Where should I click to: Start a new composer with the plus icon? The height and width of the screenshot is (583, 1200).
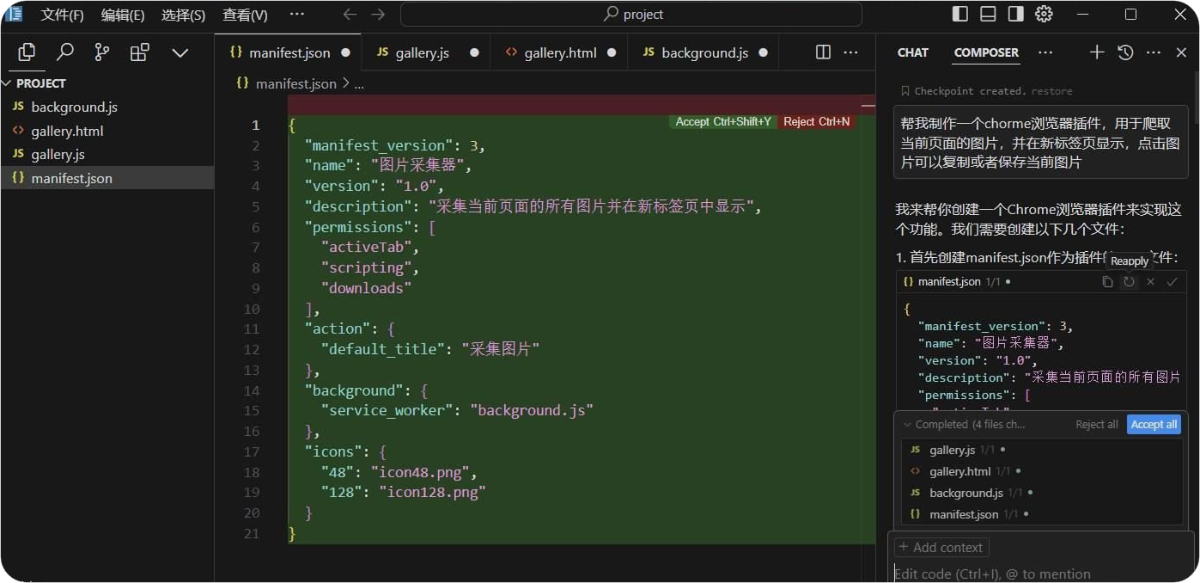(x=1097, y=52)
